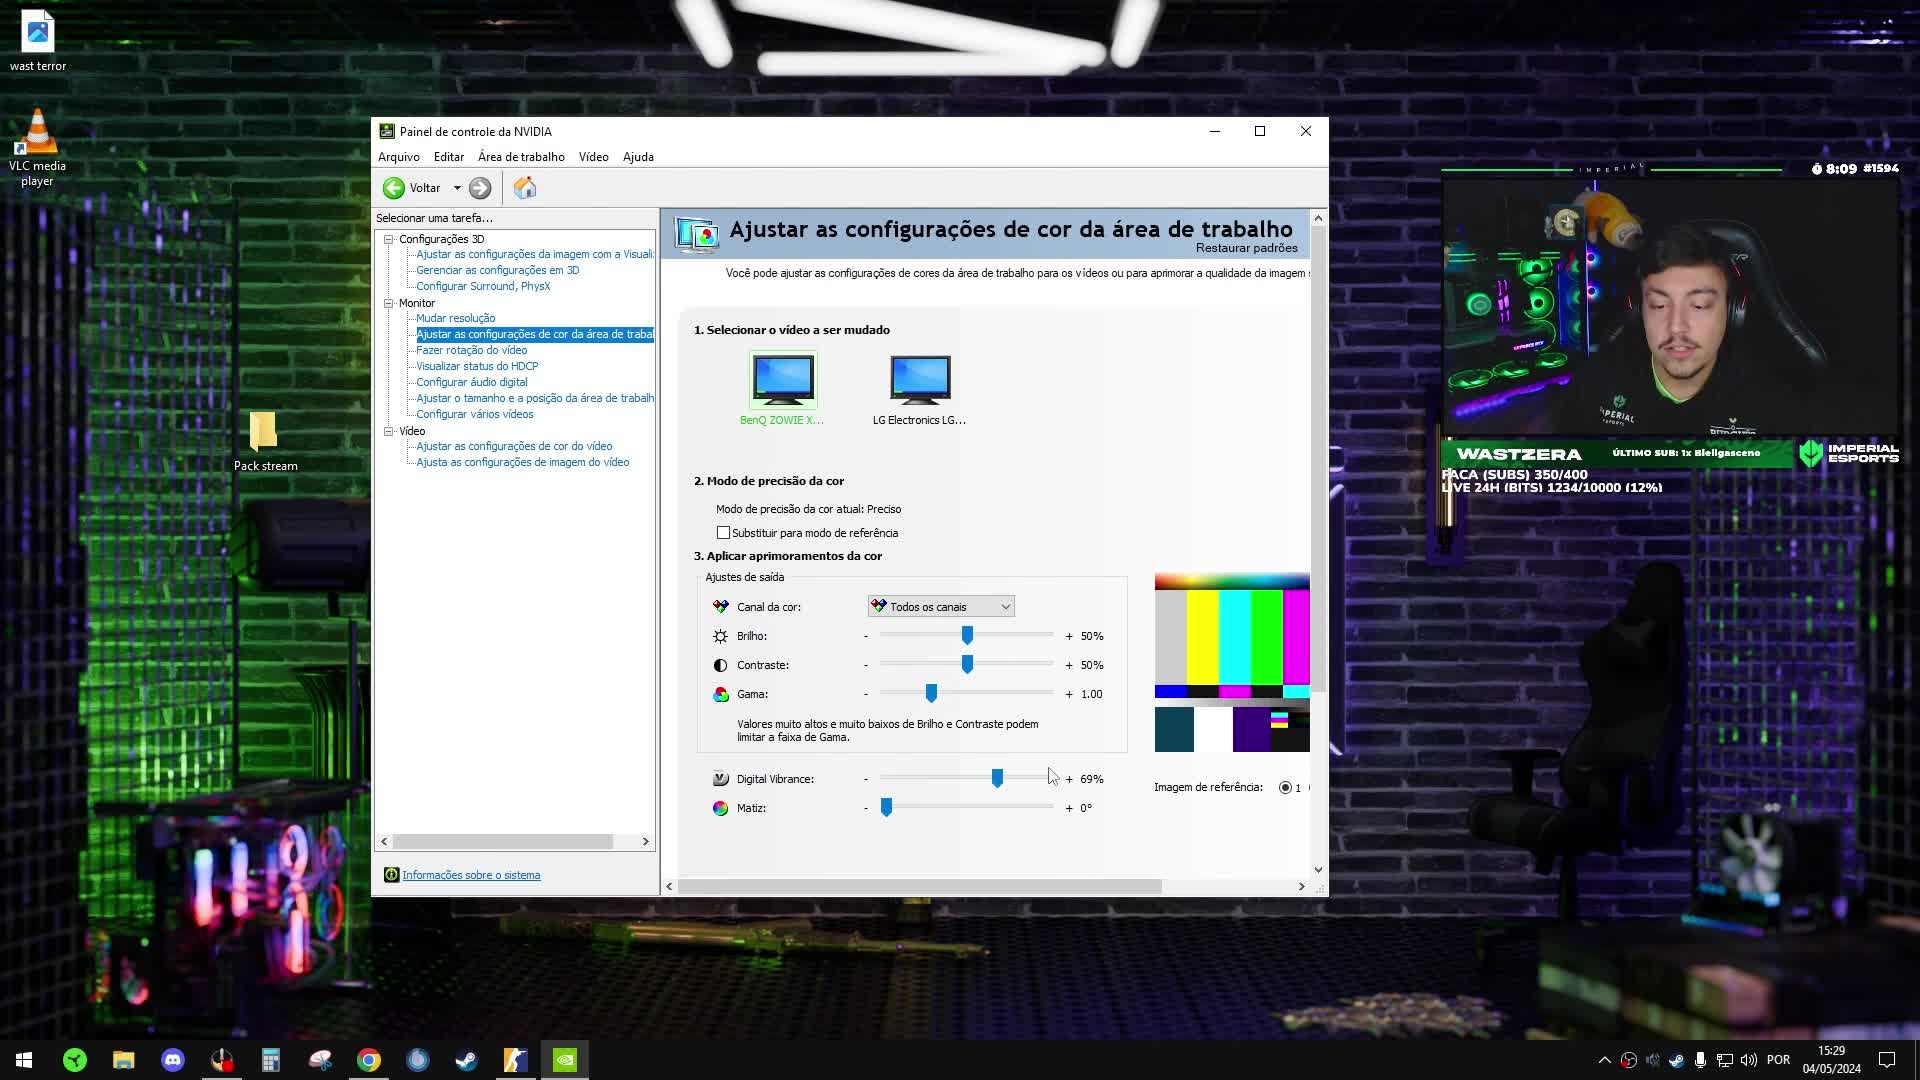Enable Substituir para modo de referência checkbox
Screen dimensions: 1920x1080
(723, 533)
